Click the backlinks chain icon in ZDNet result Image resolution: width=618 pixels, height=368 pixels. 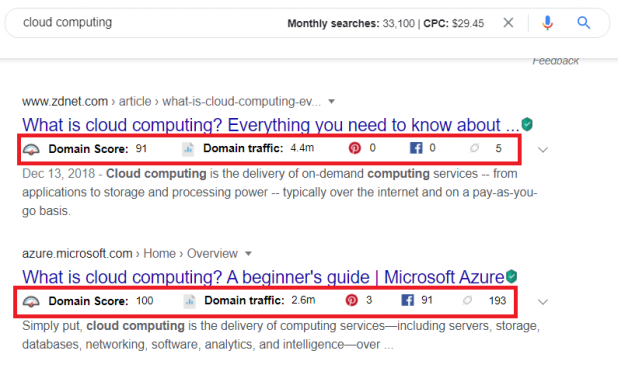pos(475,148)
